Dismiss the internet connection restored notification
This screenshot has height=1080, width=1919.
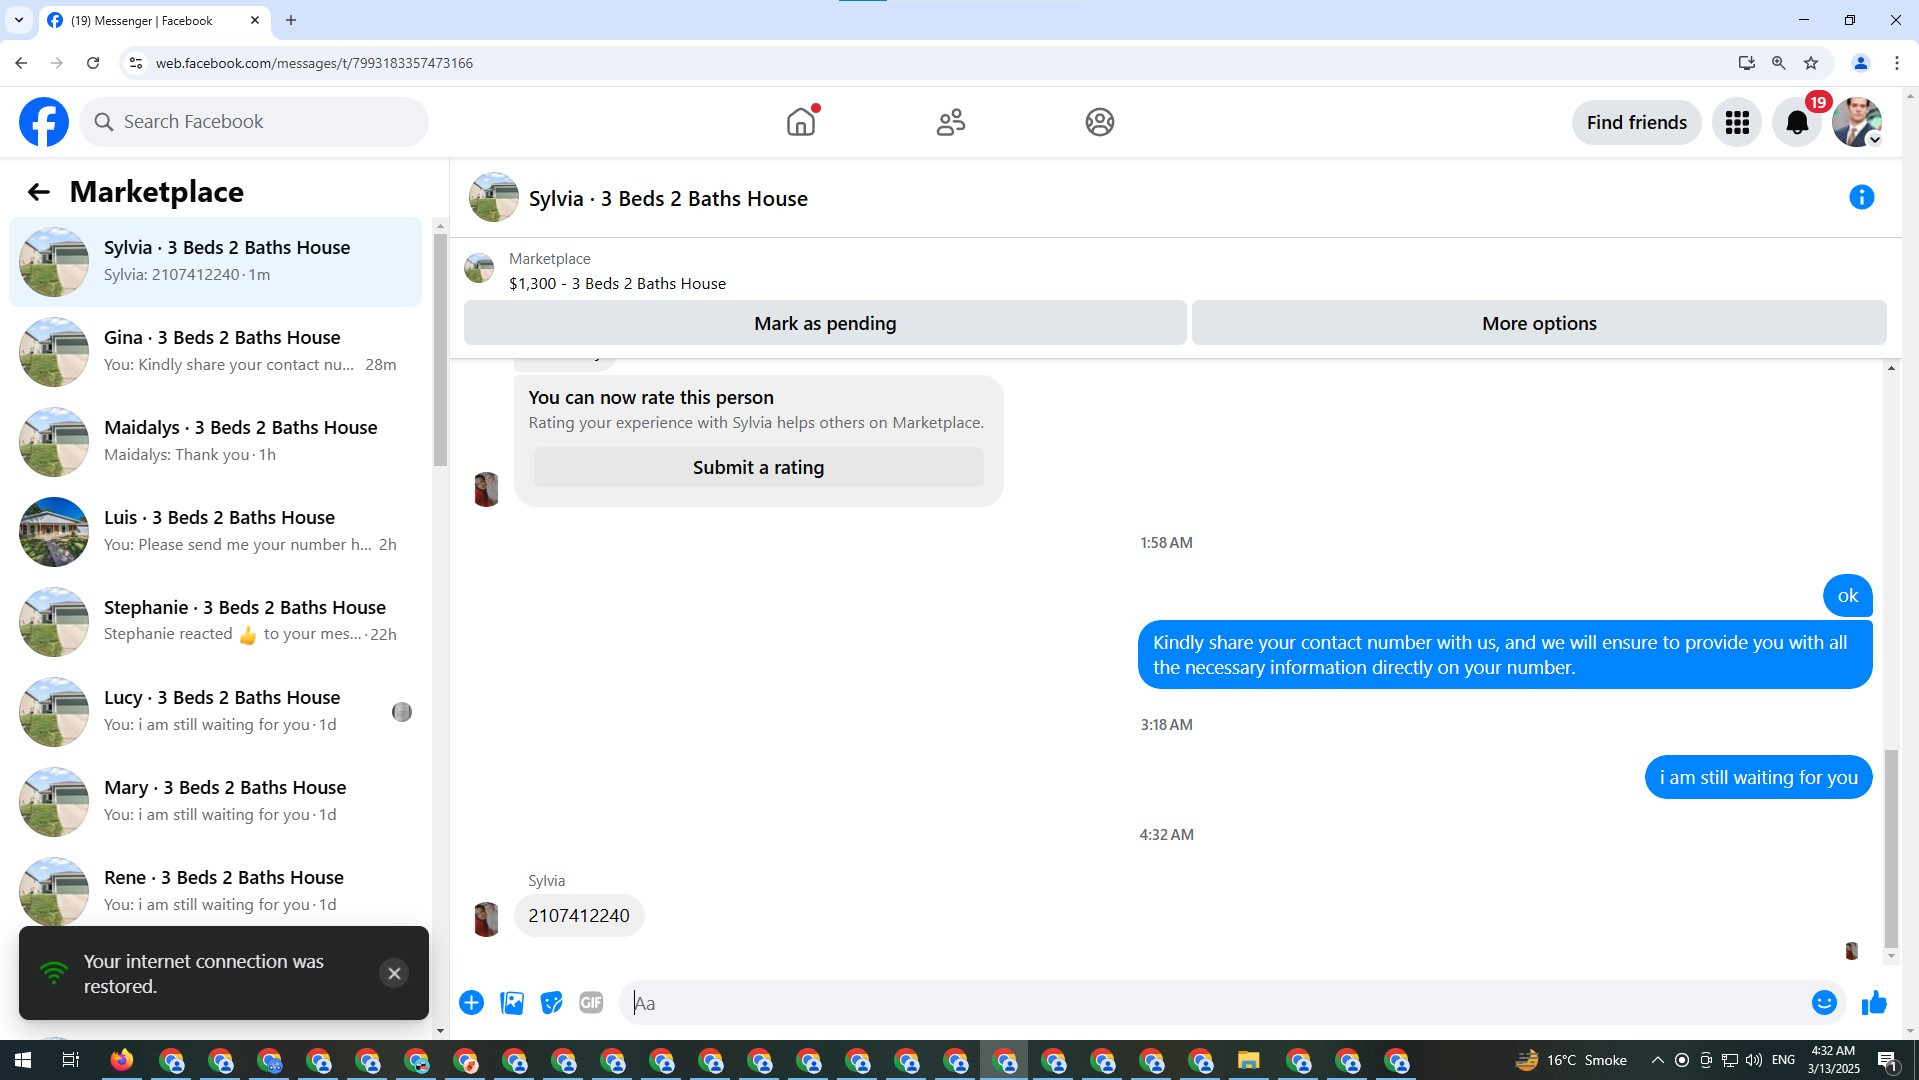coord(394,973)
